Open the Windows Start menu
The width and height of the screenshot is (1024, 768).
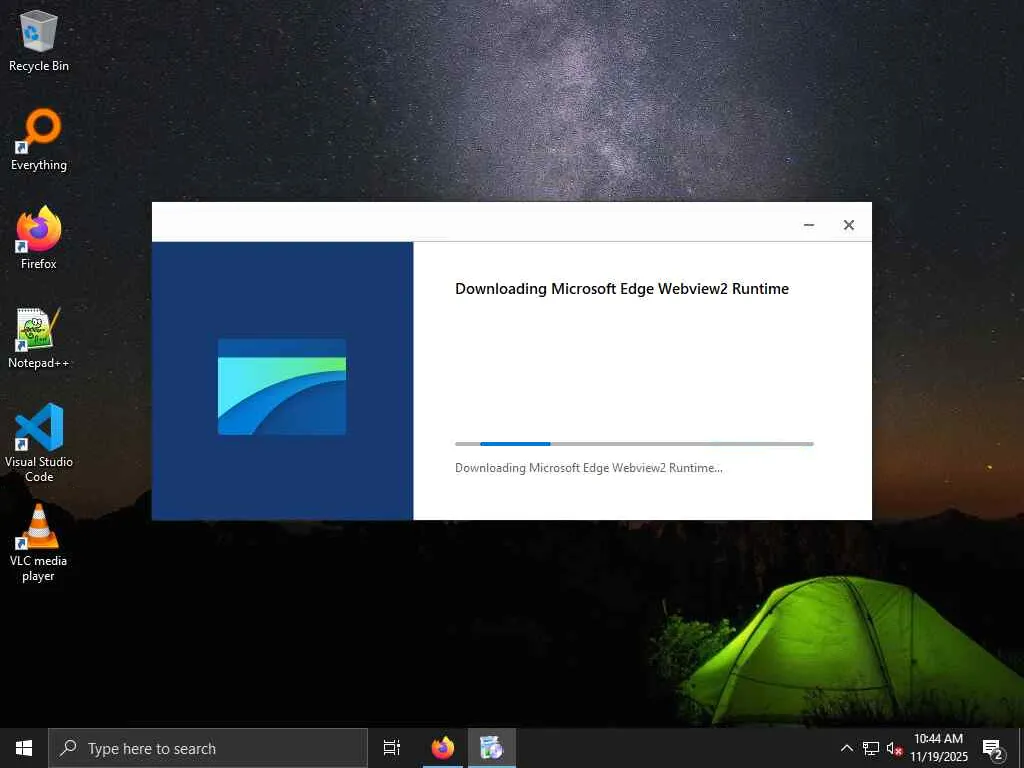point(24,748)
